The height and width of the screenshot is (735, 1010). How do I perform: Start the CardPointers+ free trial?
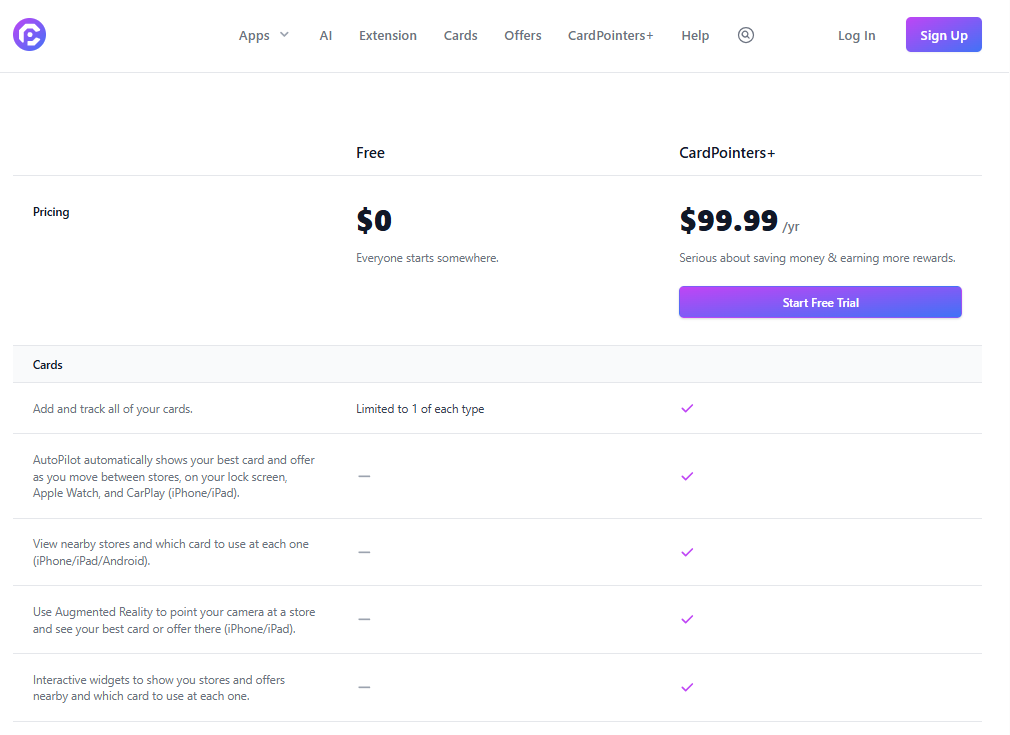tap(820, 302)
